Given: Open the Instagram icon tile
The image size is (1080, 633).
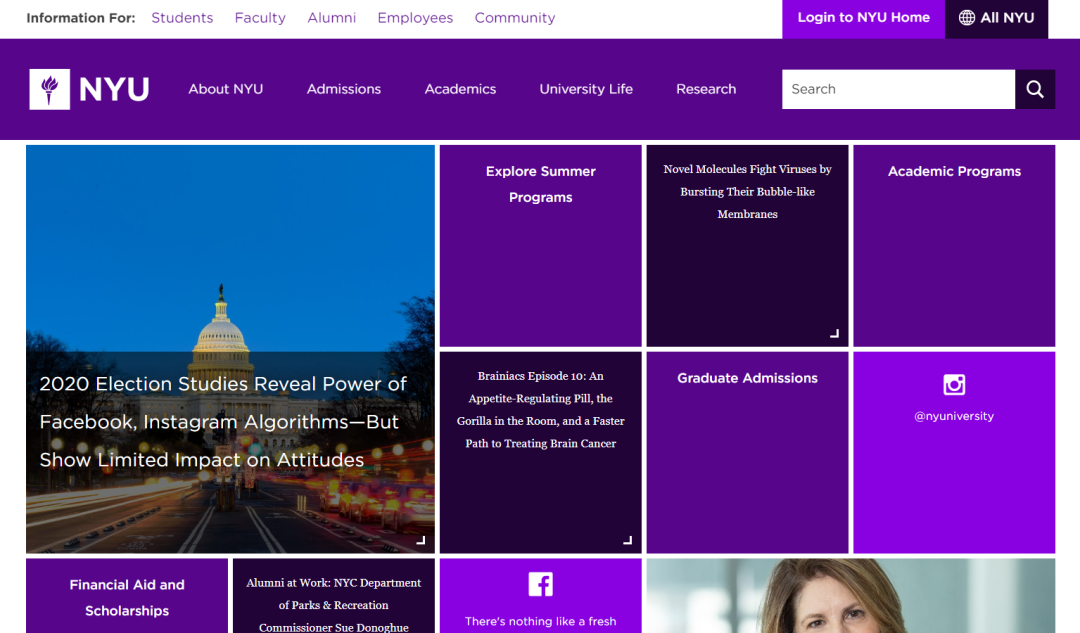Looking at the screenshot, I should (954, 384).
